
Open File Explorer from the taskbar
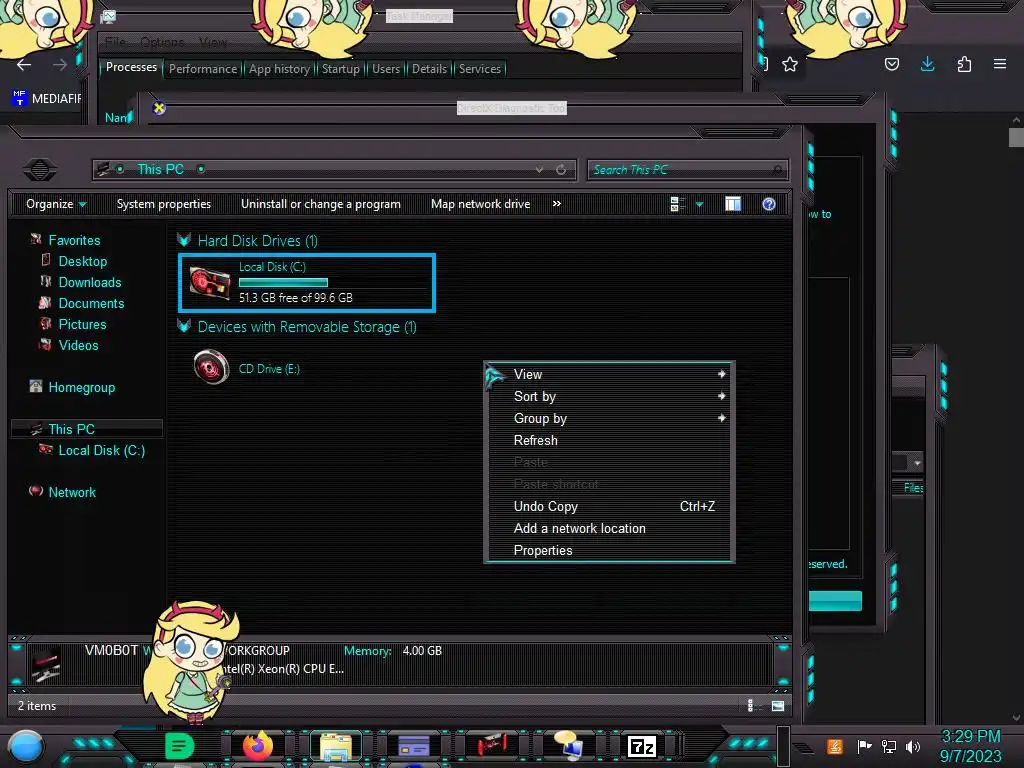pos(336,746)
